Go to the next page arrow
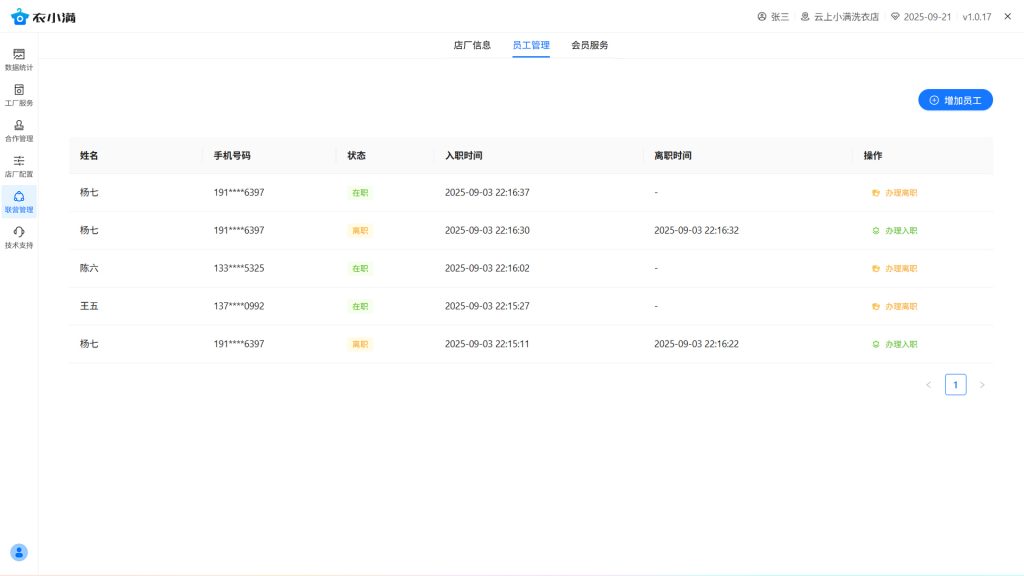Screen dimensions: 1024x576 point(982,385)
